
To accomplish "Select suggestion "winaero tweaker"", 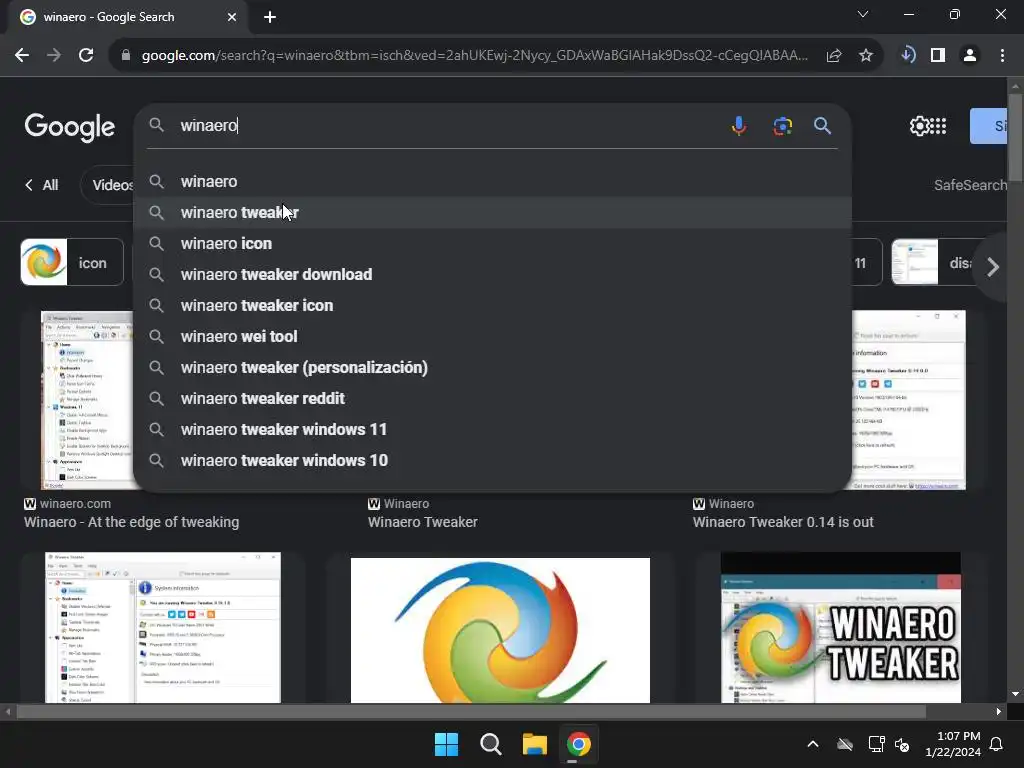I will (492, 212).
